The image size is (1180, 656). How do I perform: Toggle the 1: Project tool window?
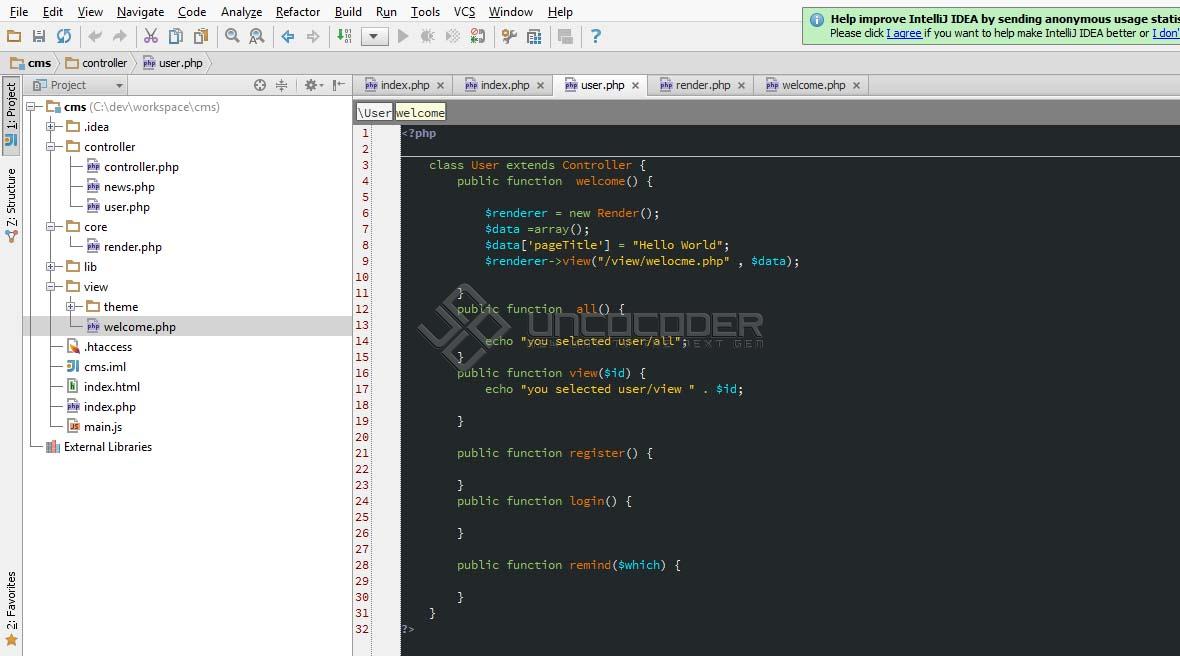(11, 114)
